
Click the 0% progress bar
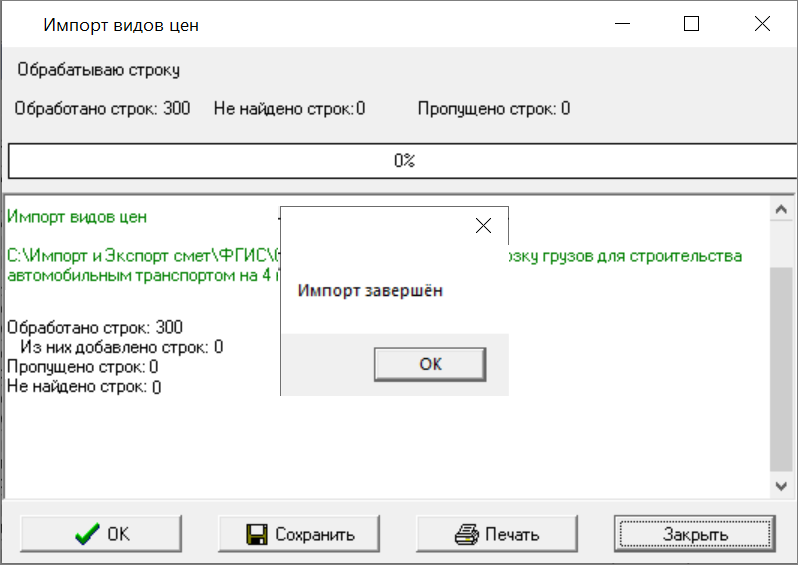pos(403,161)
